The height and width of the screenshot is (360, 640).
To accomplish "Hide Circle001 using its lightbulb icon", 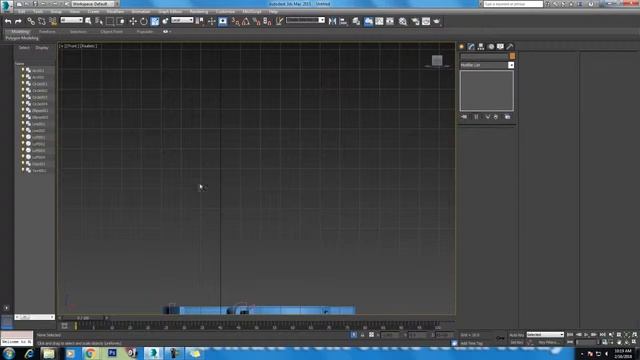I will pos(23,83).
